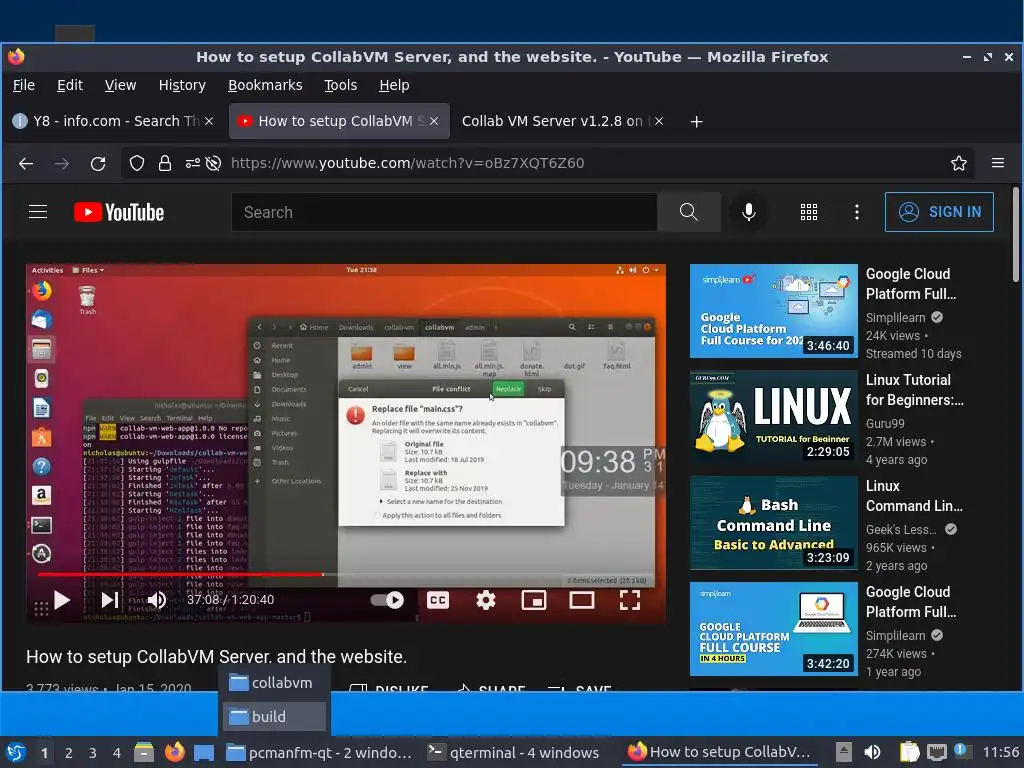1024x768 pixels.
Task: Open Google Cloud Platform 3:46:40 thumbnail
Action: (x=774, y=311)
